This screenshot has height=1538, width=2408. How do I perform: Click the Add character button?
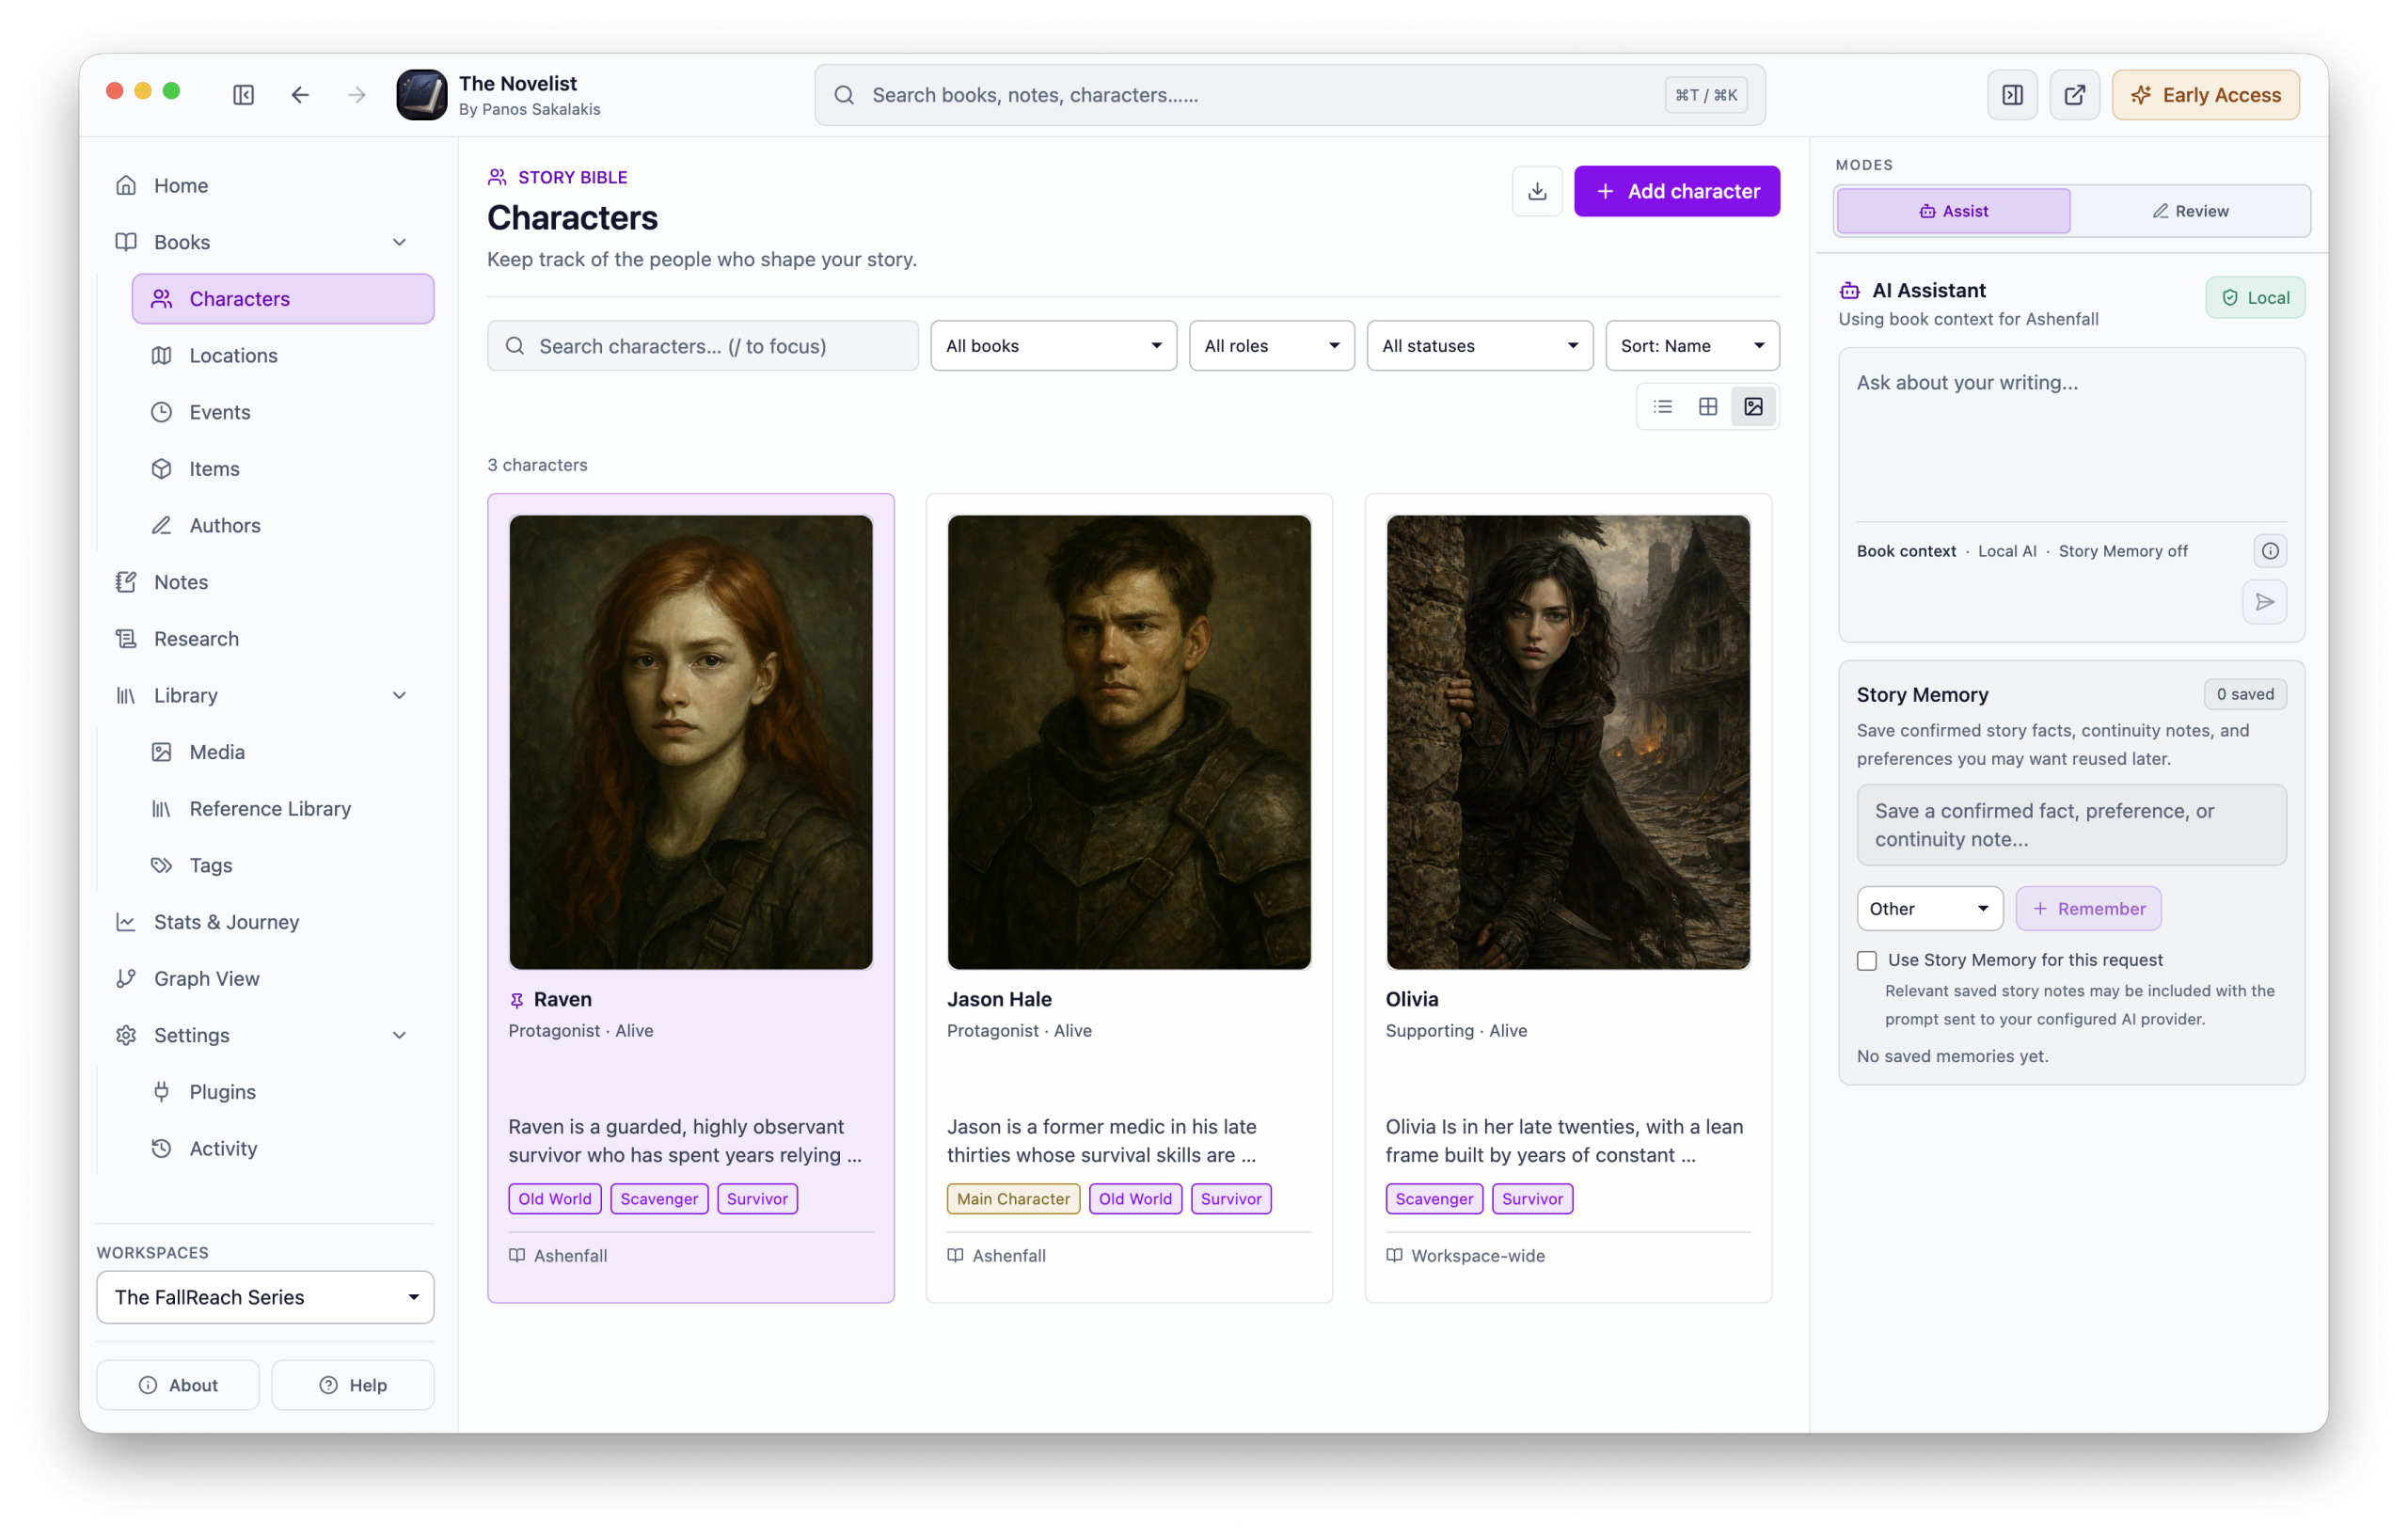click(x=1677, y=191)
